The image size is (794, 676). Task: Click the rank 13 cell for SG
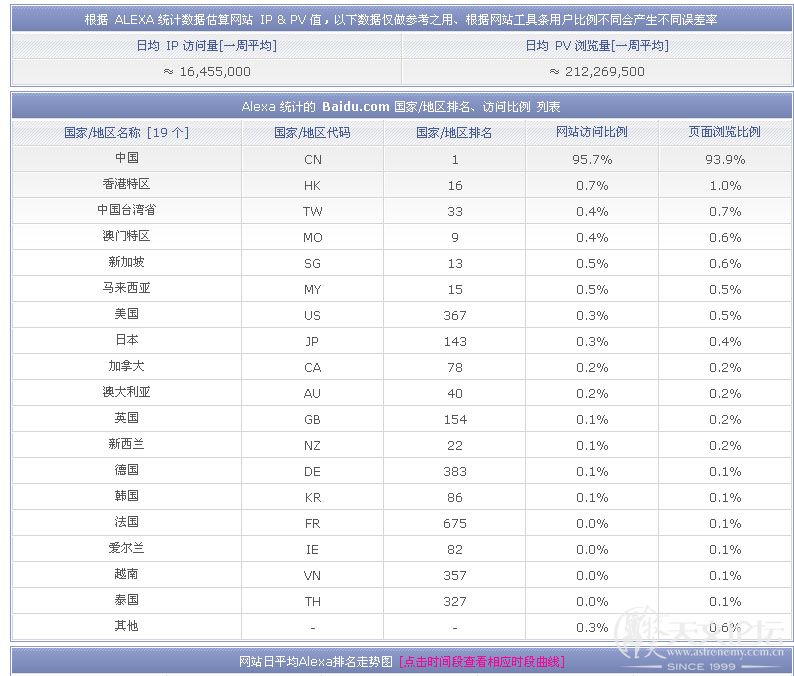tap(455, 264)
